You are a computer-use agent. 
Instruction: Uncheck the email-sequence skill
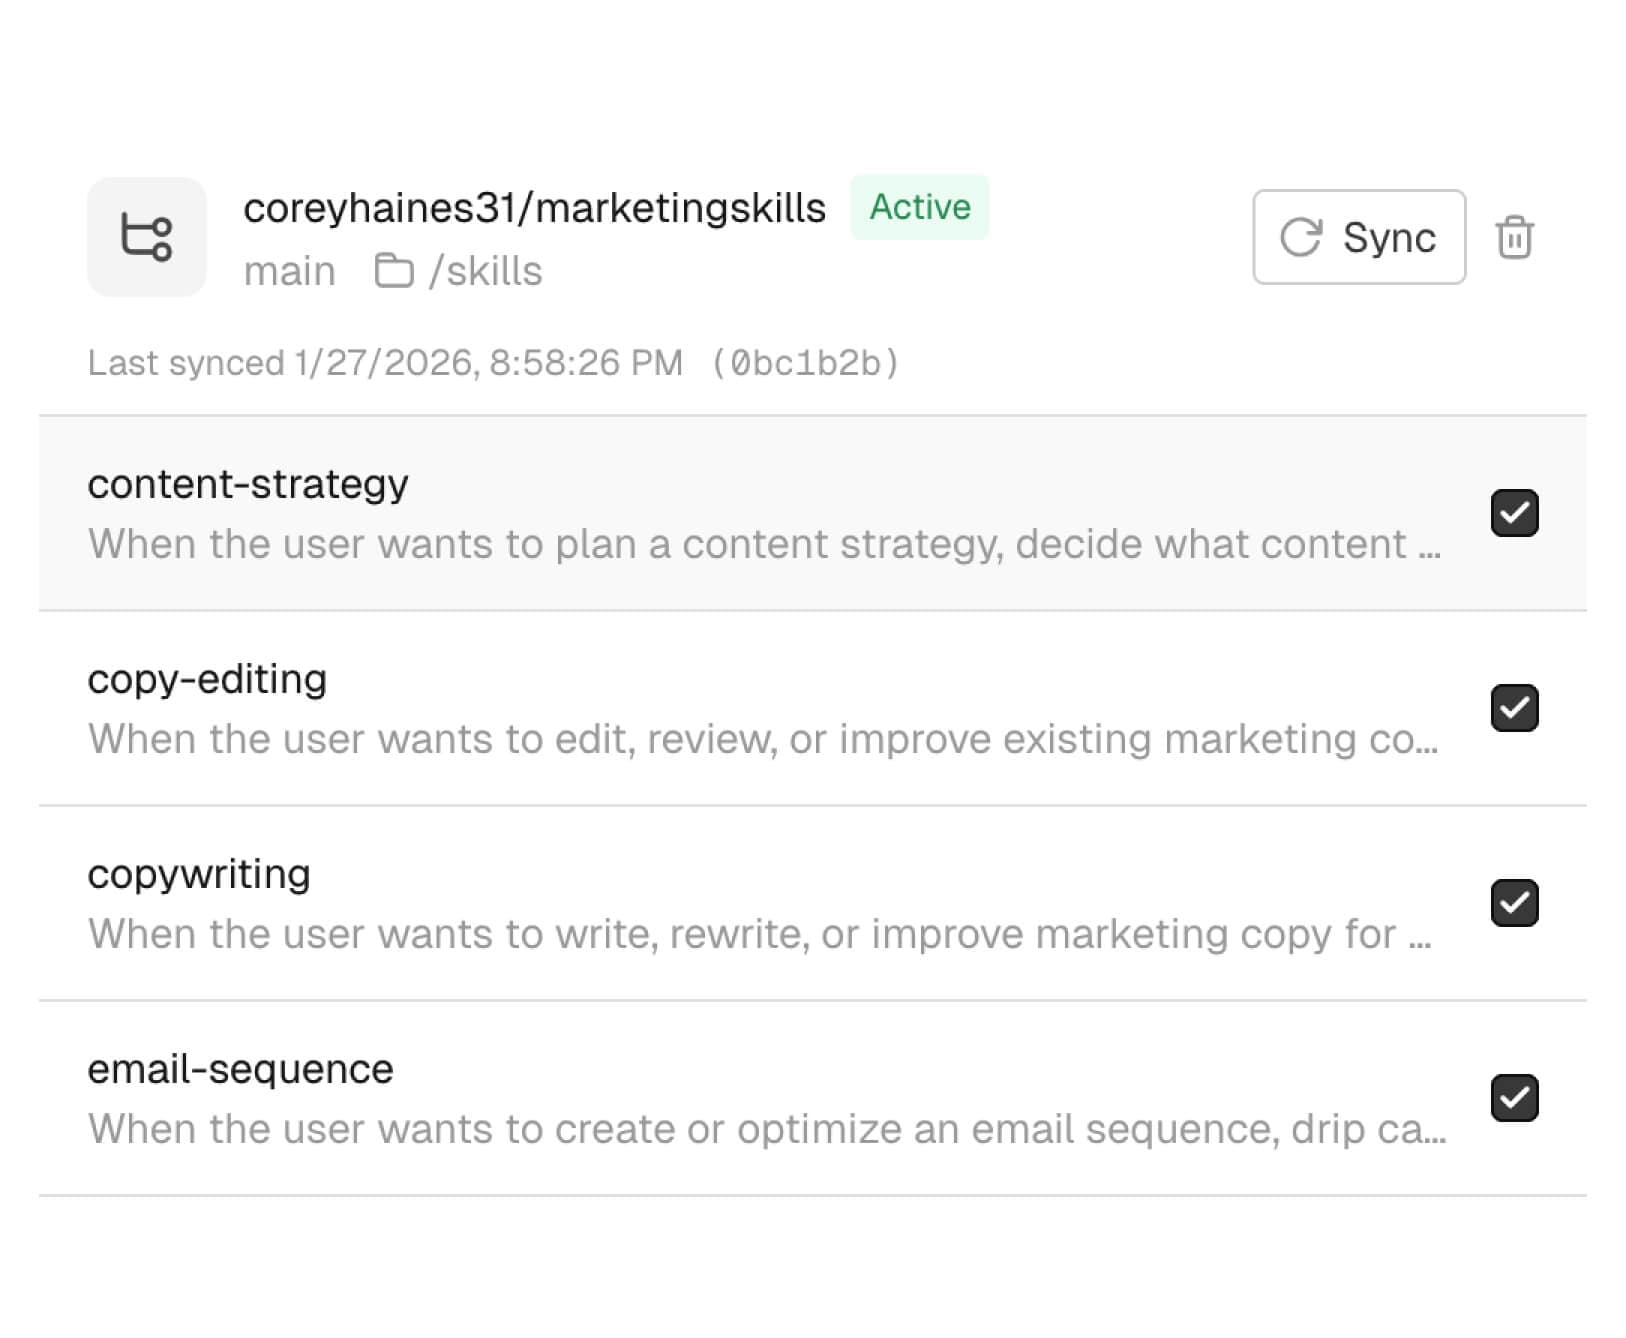[x=1515, y=1098]
